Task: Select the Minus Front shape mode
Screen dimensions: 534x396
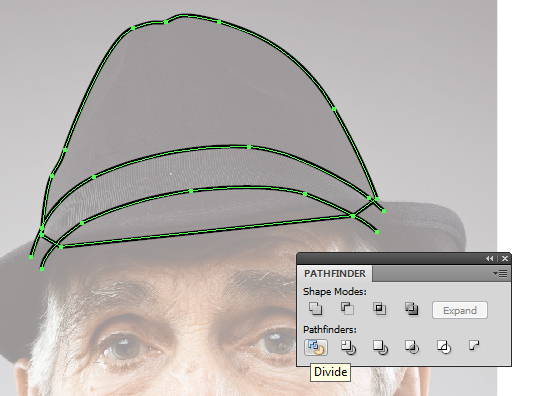Action: [x=347, y=308]
